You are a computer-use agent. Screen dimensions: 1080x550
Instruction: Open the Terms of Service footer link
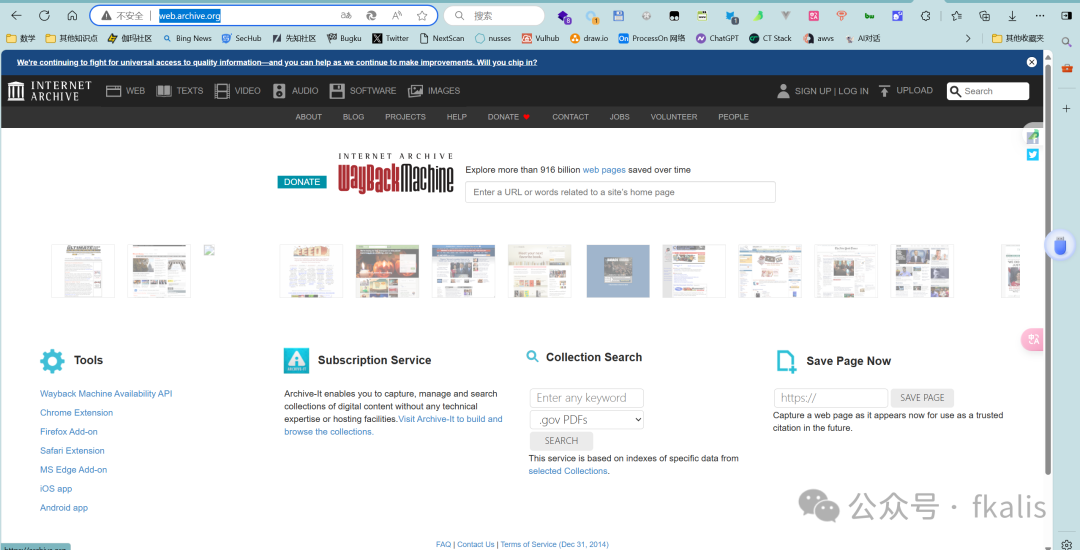click(x=554, y=544)
